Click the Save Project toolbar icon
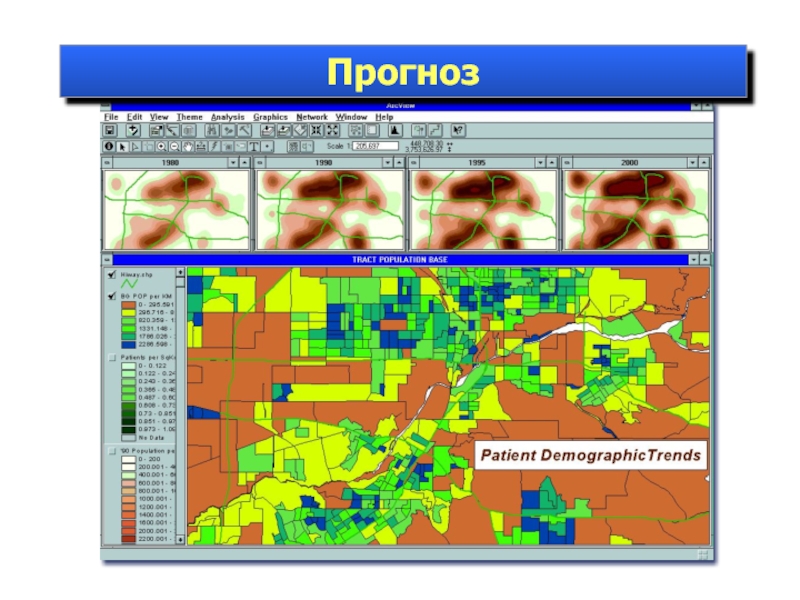 coord(110,131)
